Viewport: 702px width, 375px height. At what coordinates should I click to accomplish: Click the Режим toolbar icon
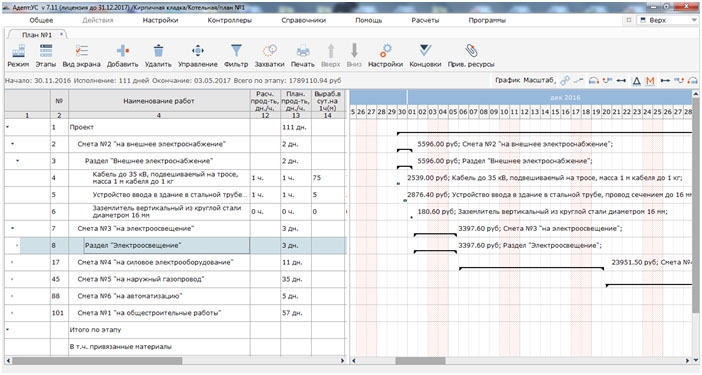(18, 51)
